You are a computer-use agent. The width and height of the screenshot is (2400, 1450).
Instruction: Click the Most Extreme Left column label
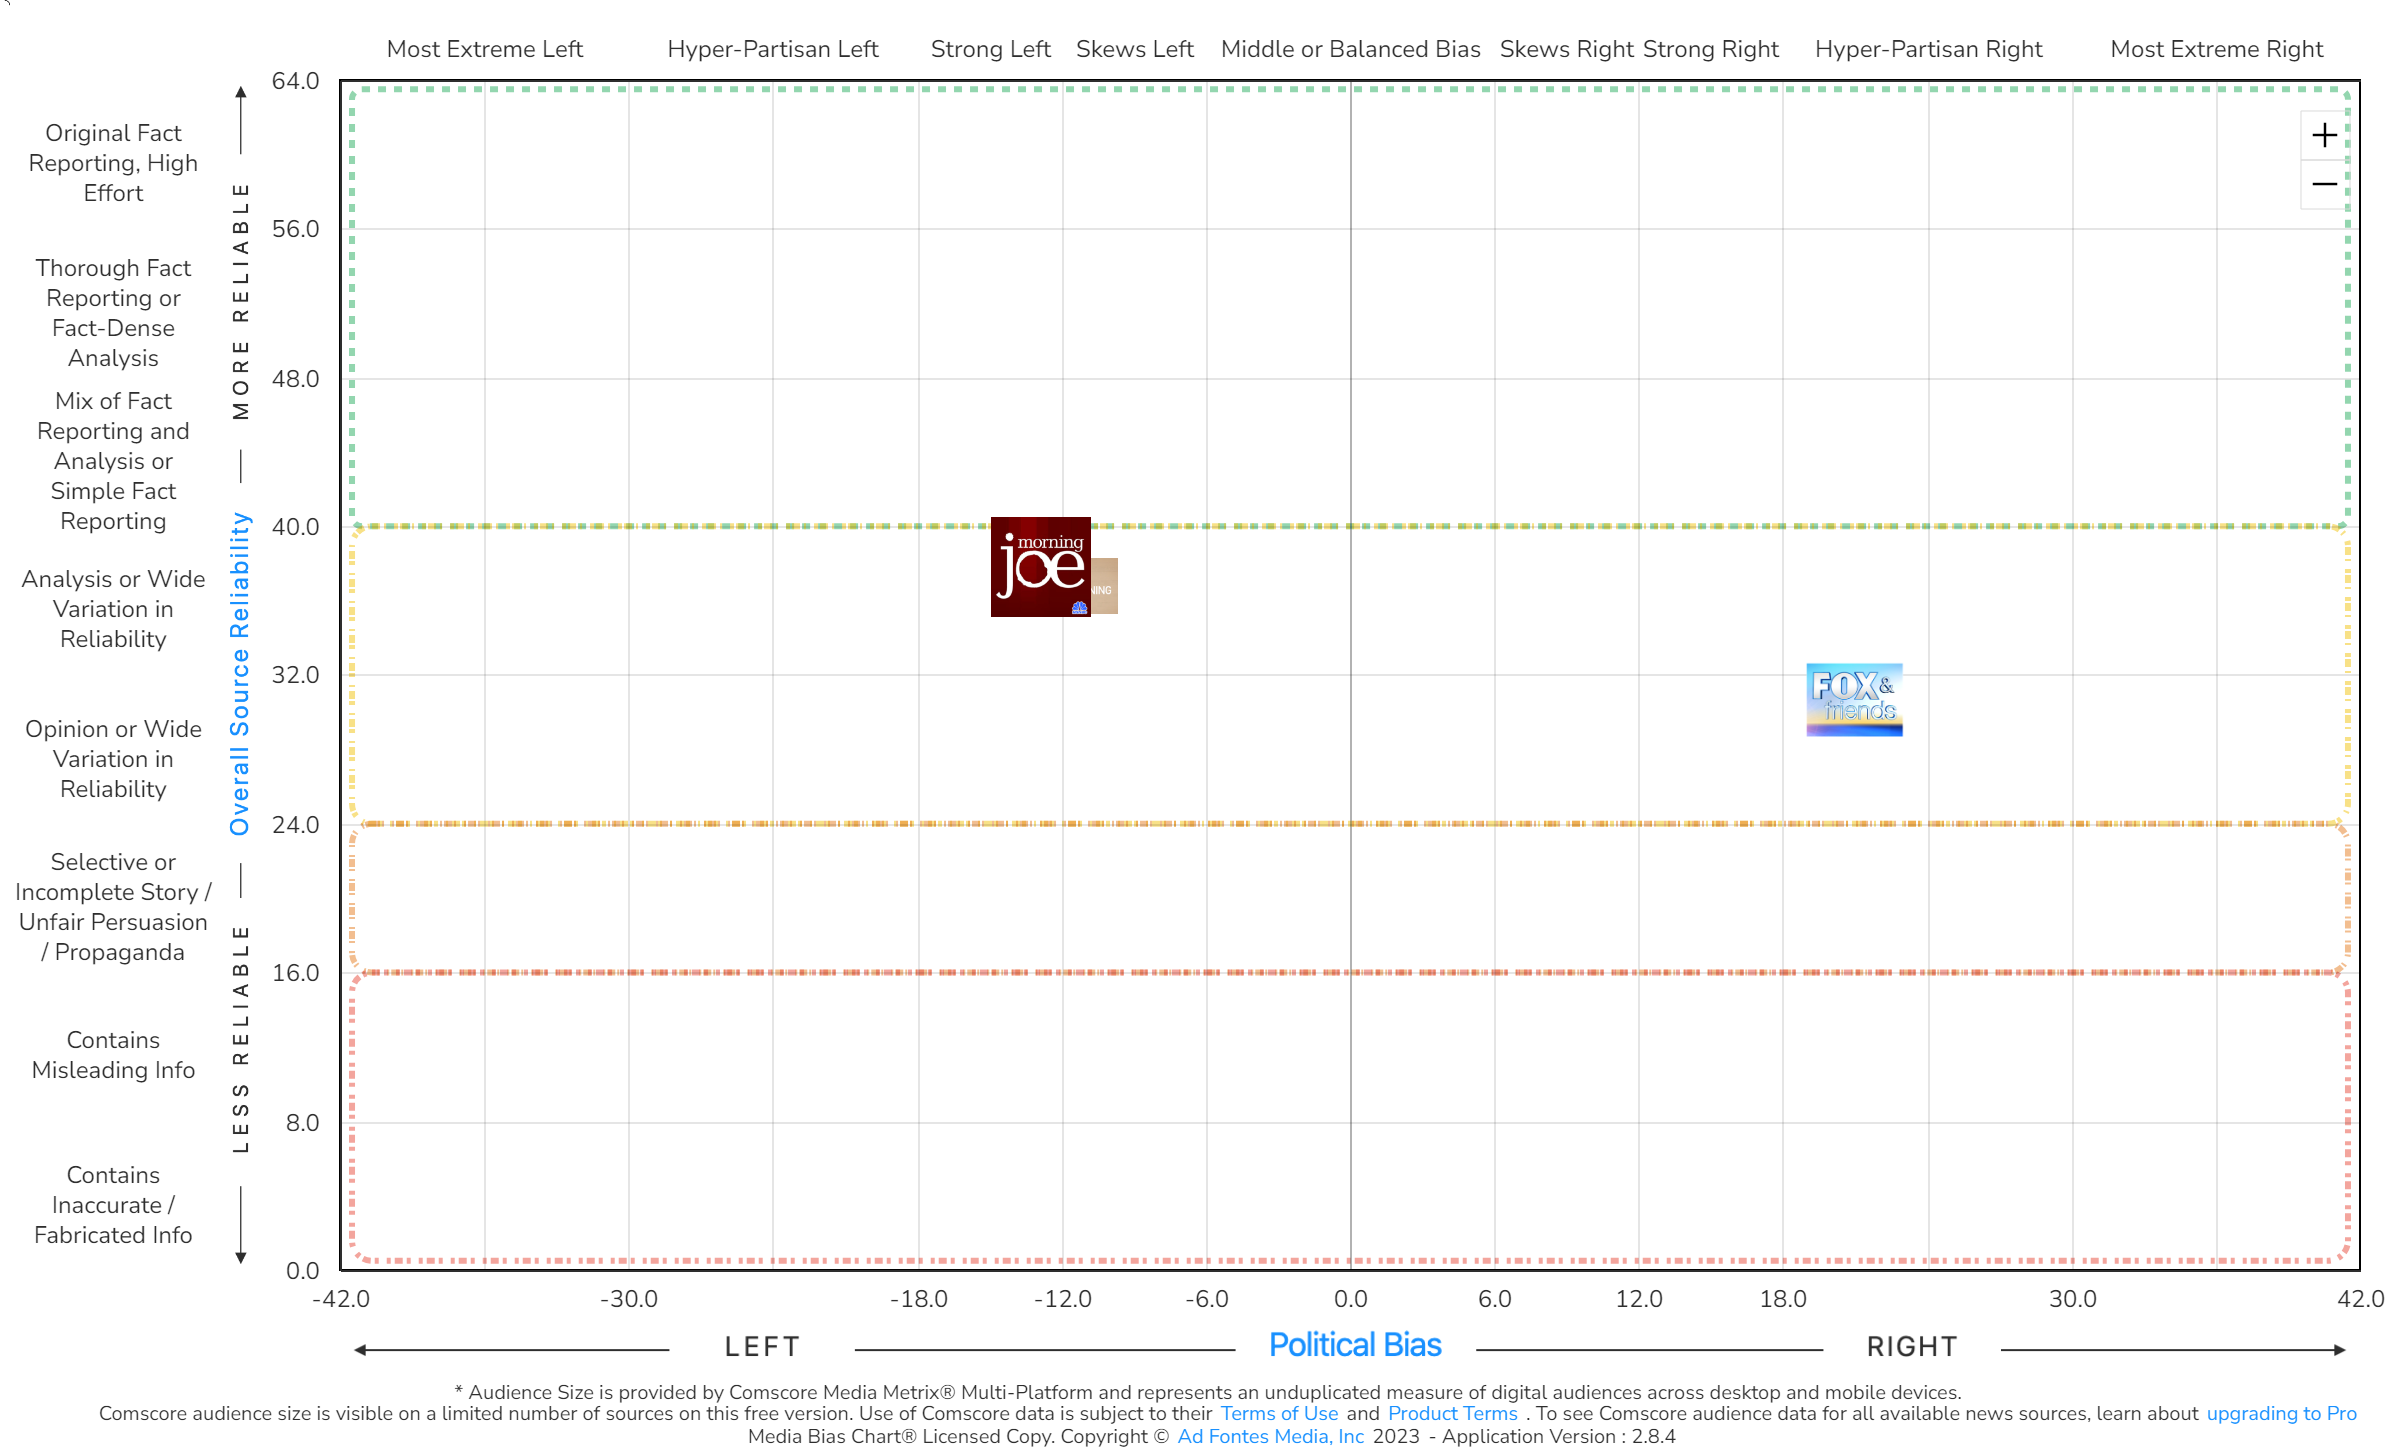[x=485, y=49]
